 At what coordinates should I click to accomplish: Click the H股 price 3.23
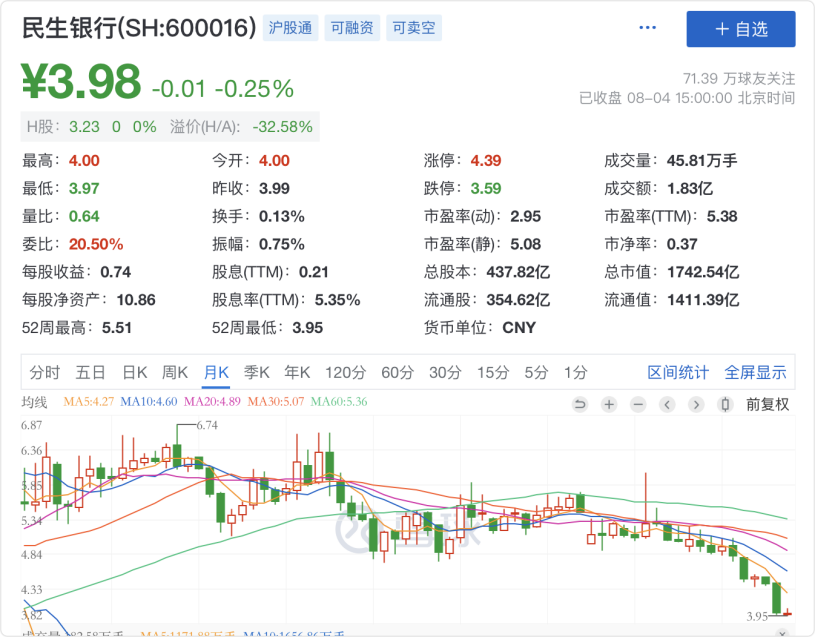(x=84, y=127)
